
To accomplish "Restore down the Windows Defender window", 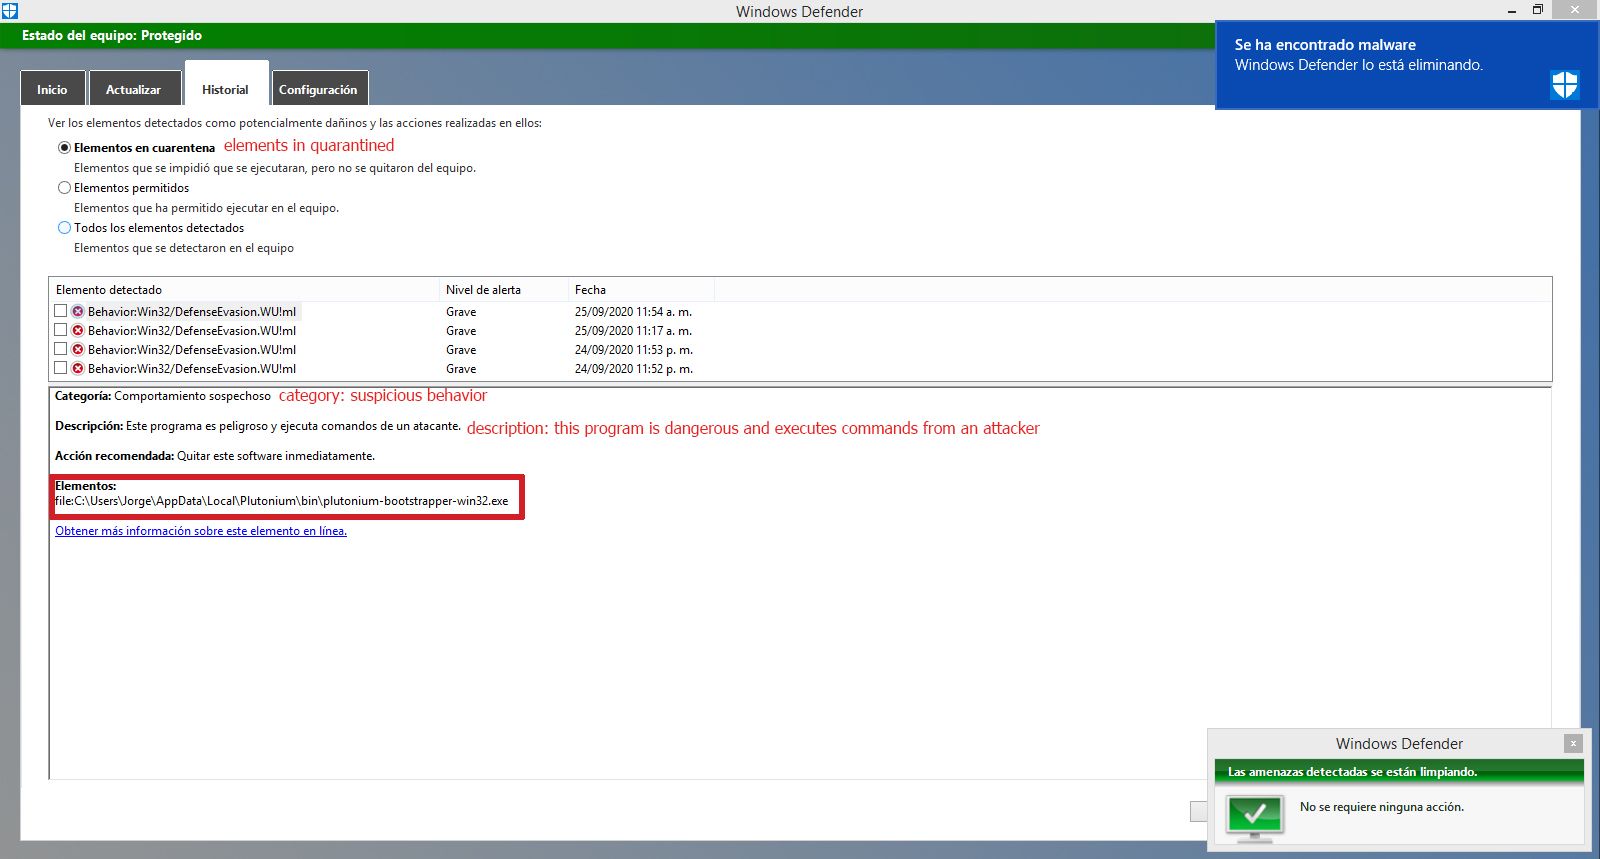I will (1538, 10).
